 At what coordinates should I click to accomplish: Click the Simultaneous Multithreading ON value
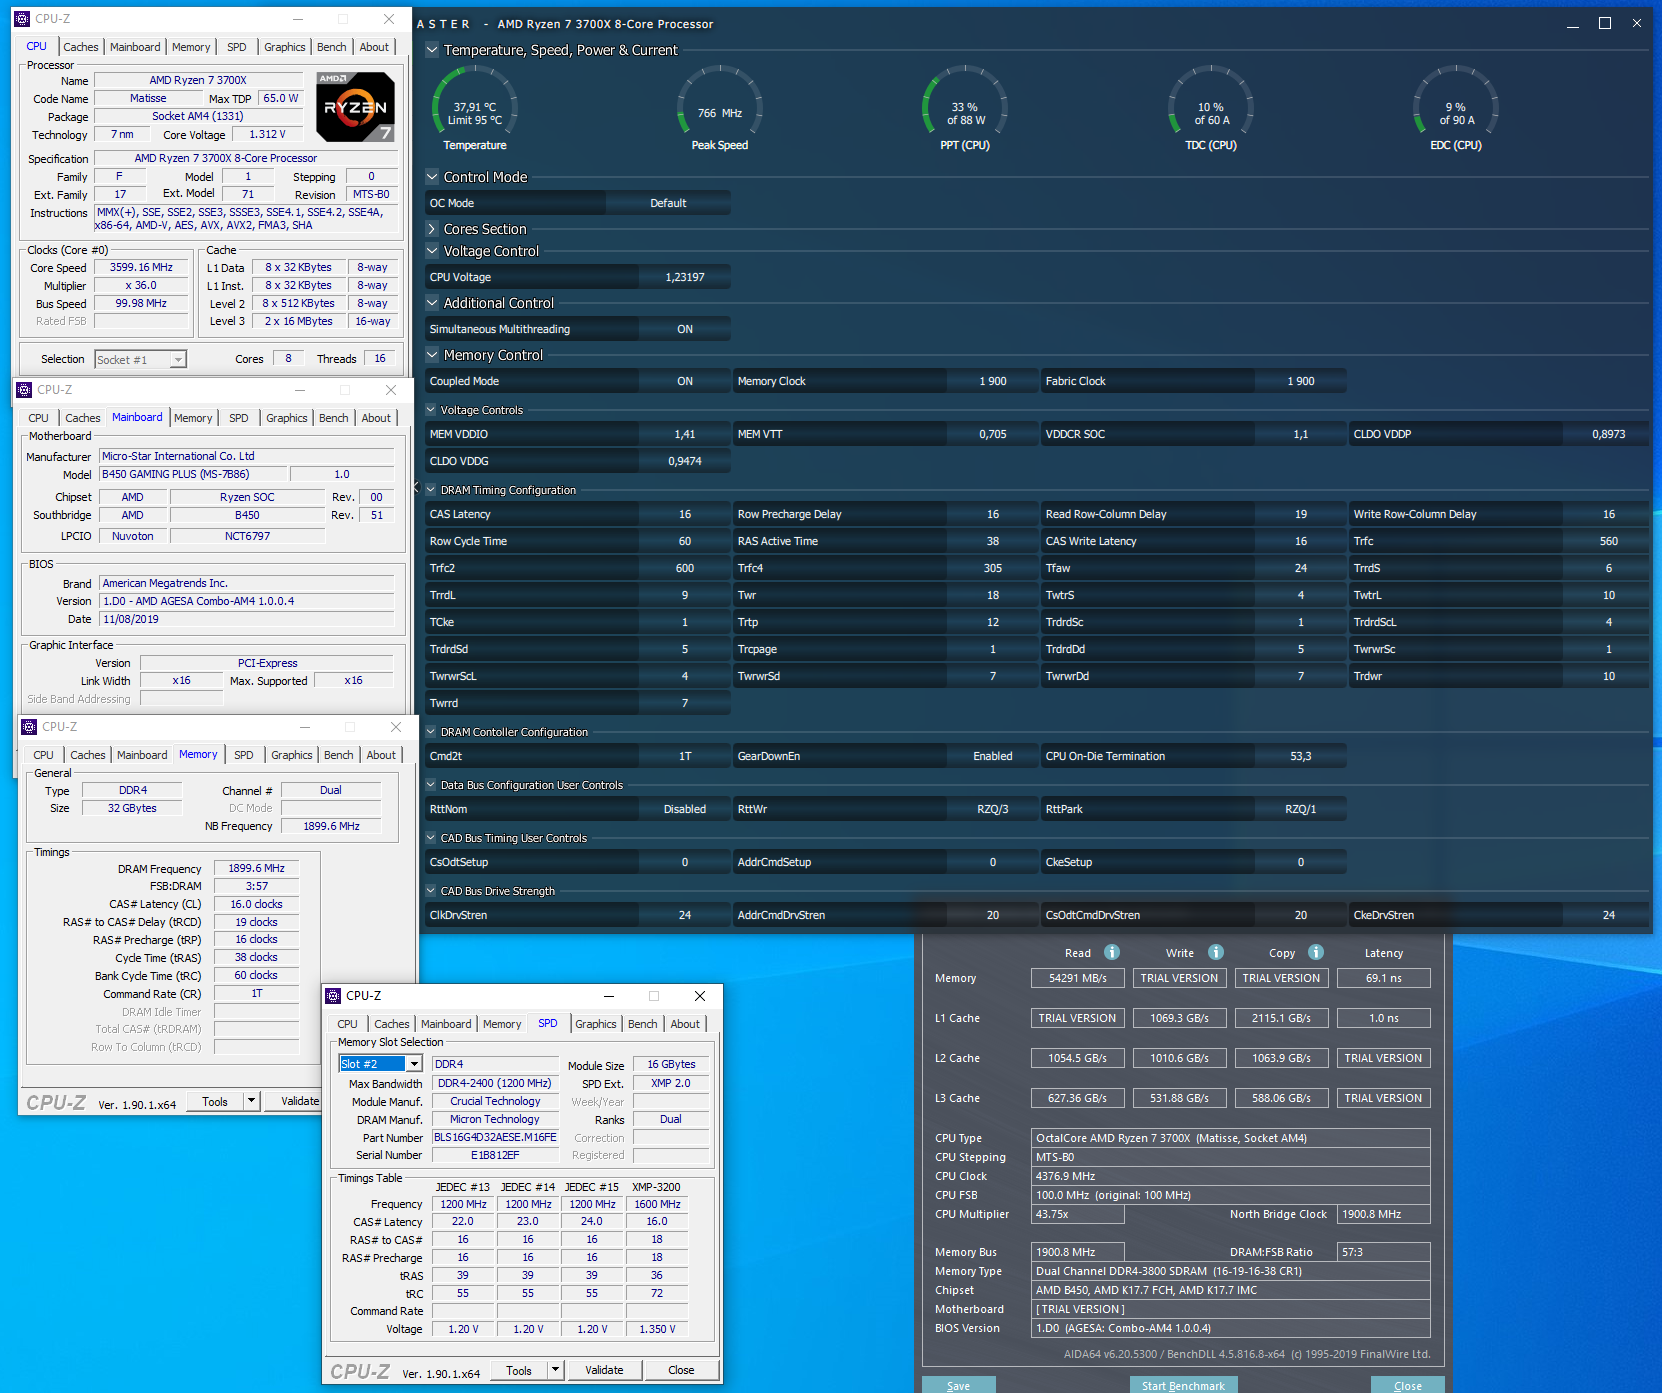point(685,329)
